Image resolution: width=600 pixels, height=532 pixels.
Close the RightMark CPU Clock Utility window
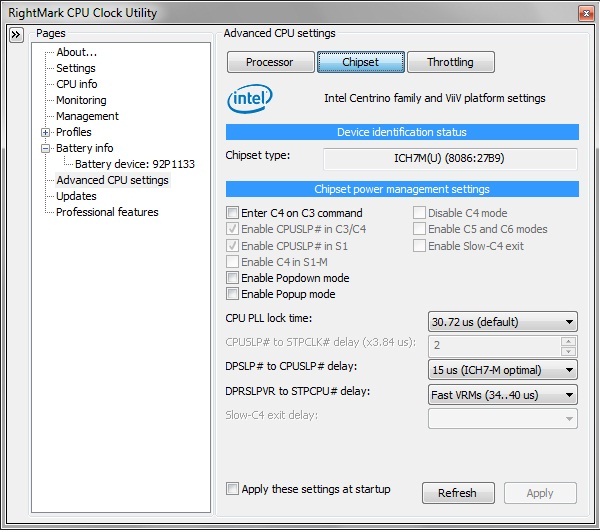point(586,14)
